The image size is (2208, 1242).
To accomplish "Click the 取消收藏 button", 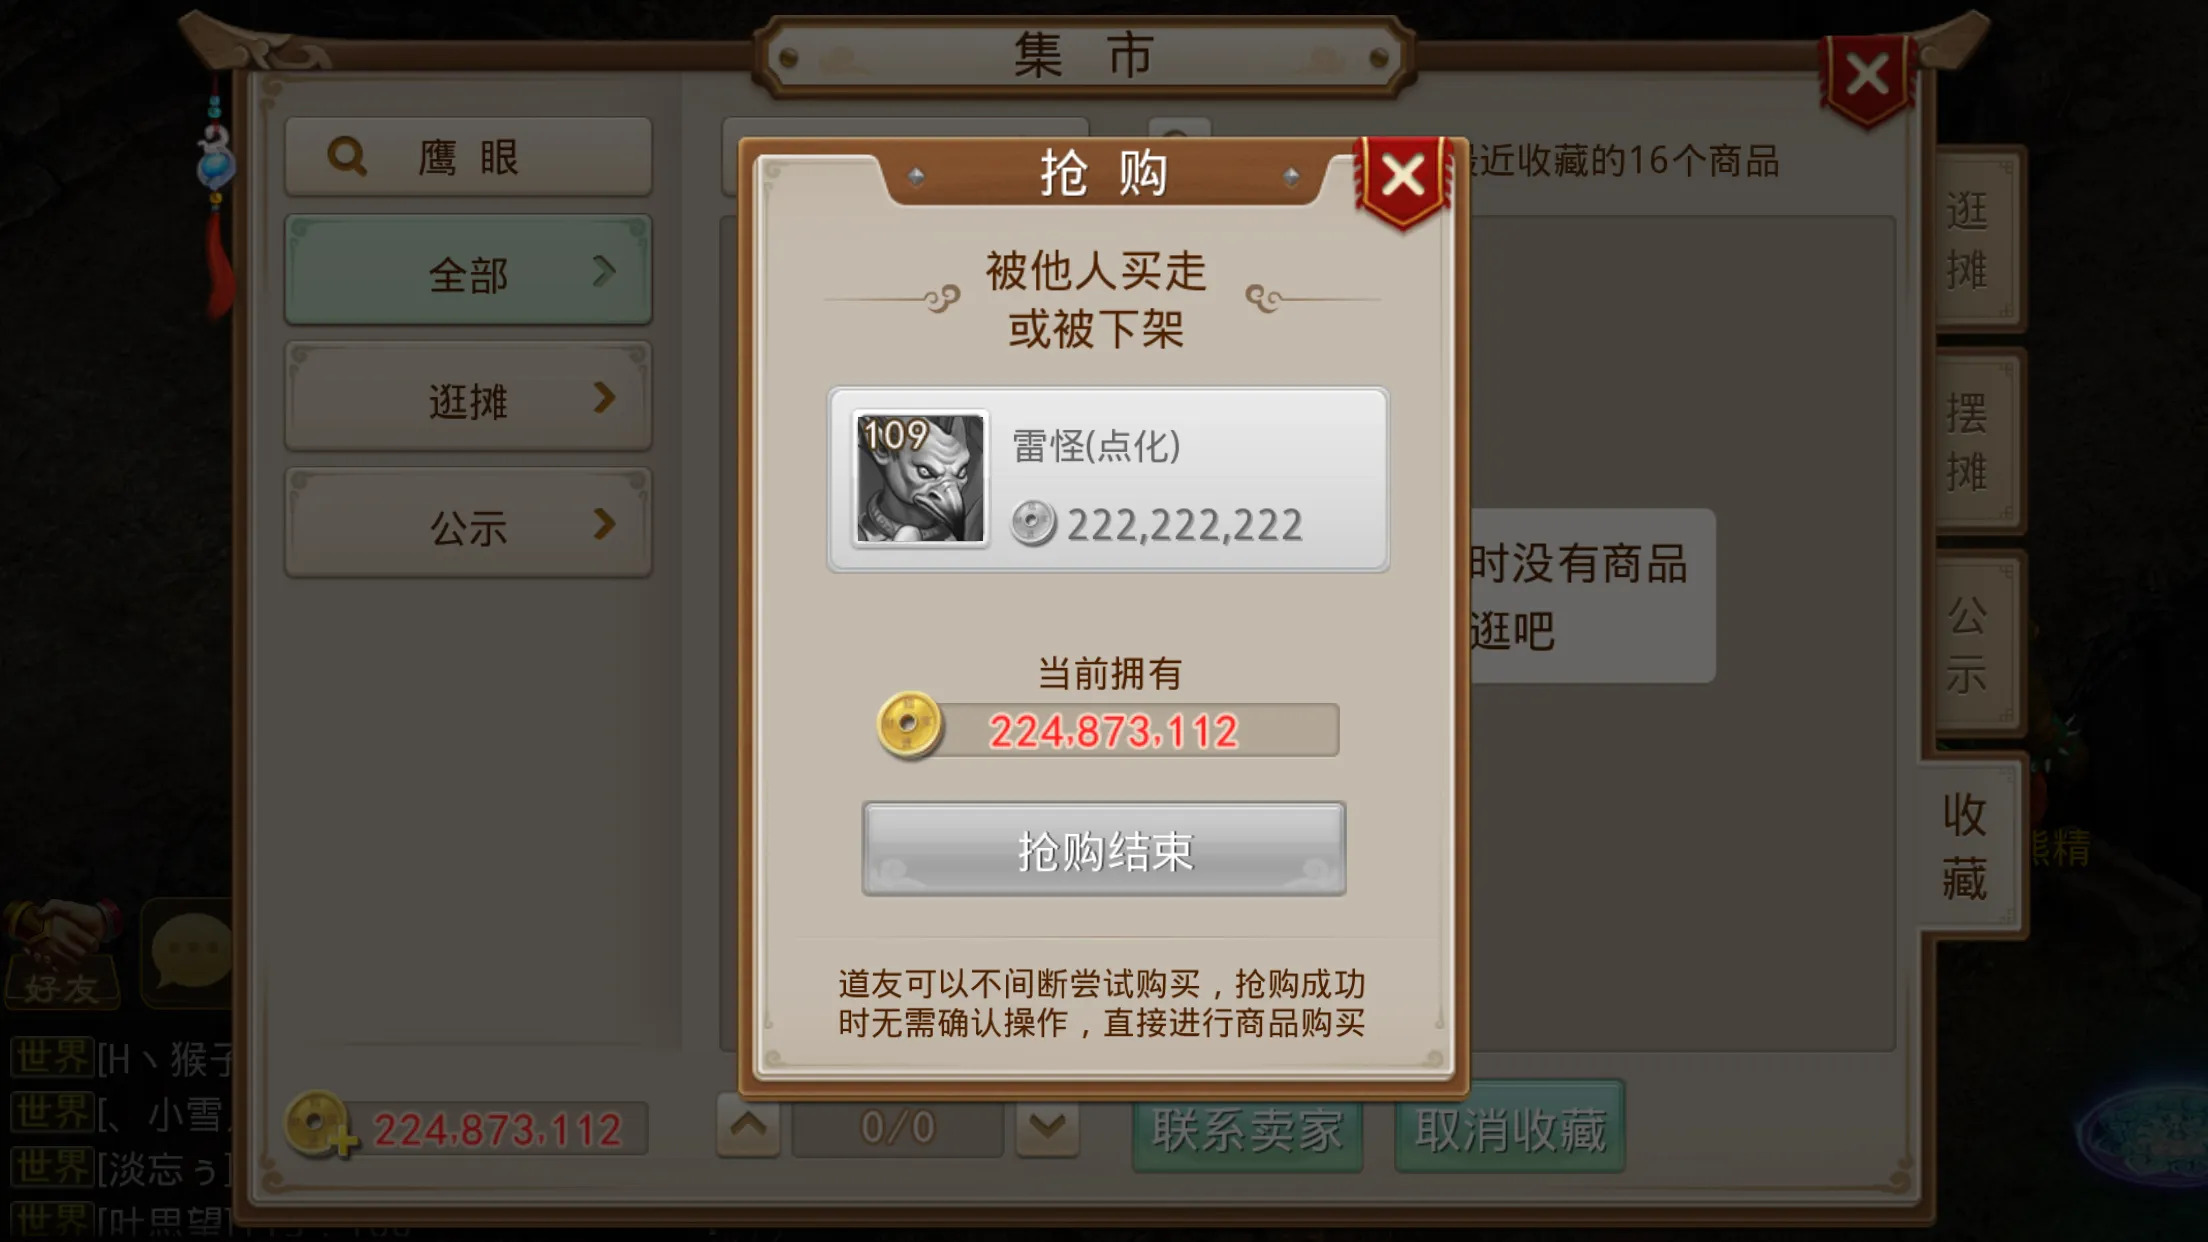I will click(x=1510, y=1127).
